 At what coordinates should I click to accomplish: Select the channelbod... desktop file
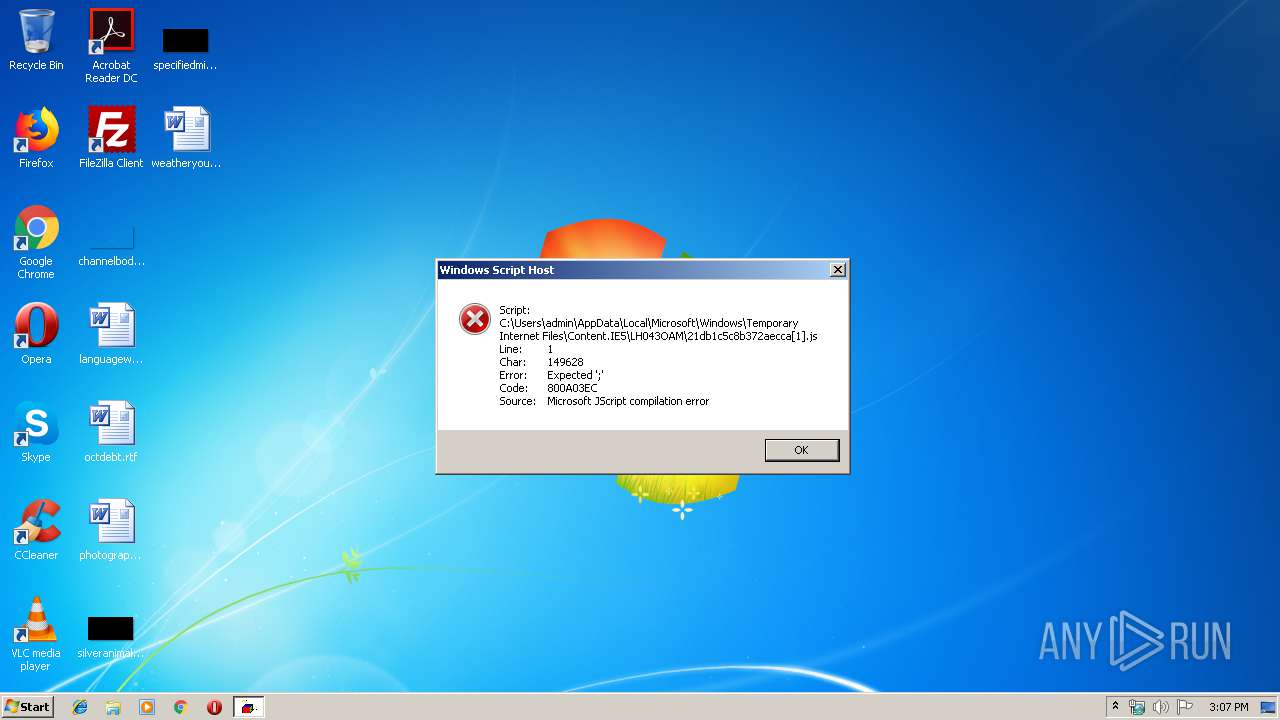pyautogui.click(x=111, y=245)
